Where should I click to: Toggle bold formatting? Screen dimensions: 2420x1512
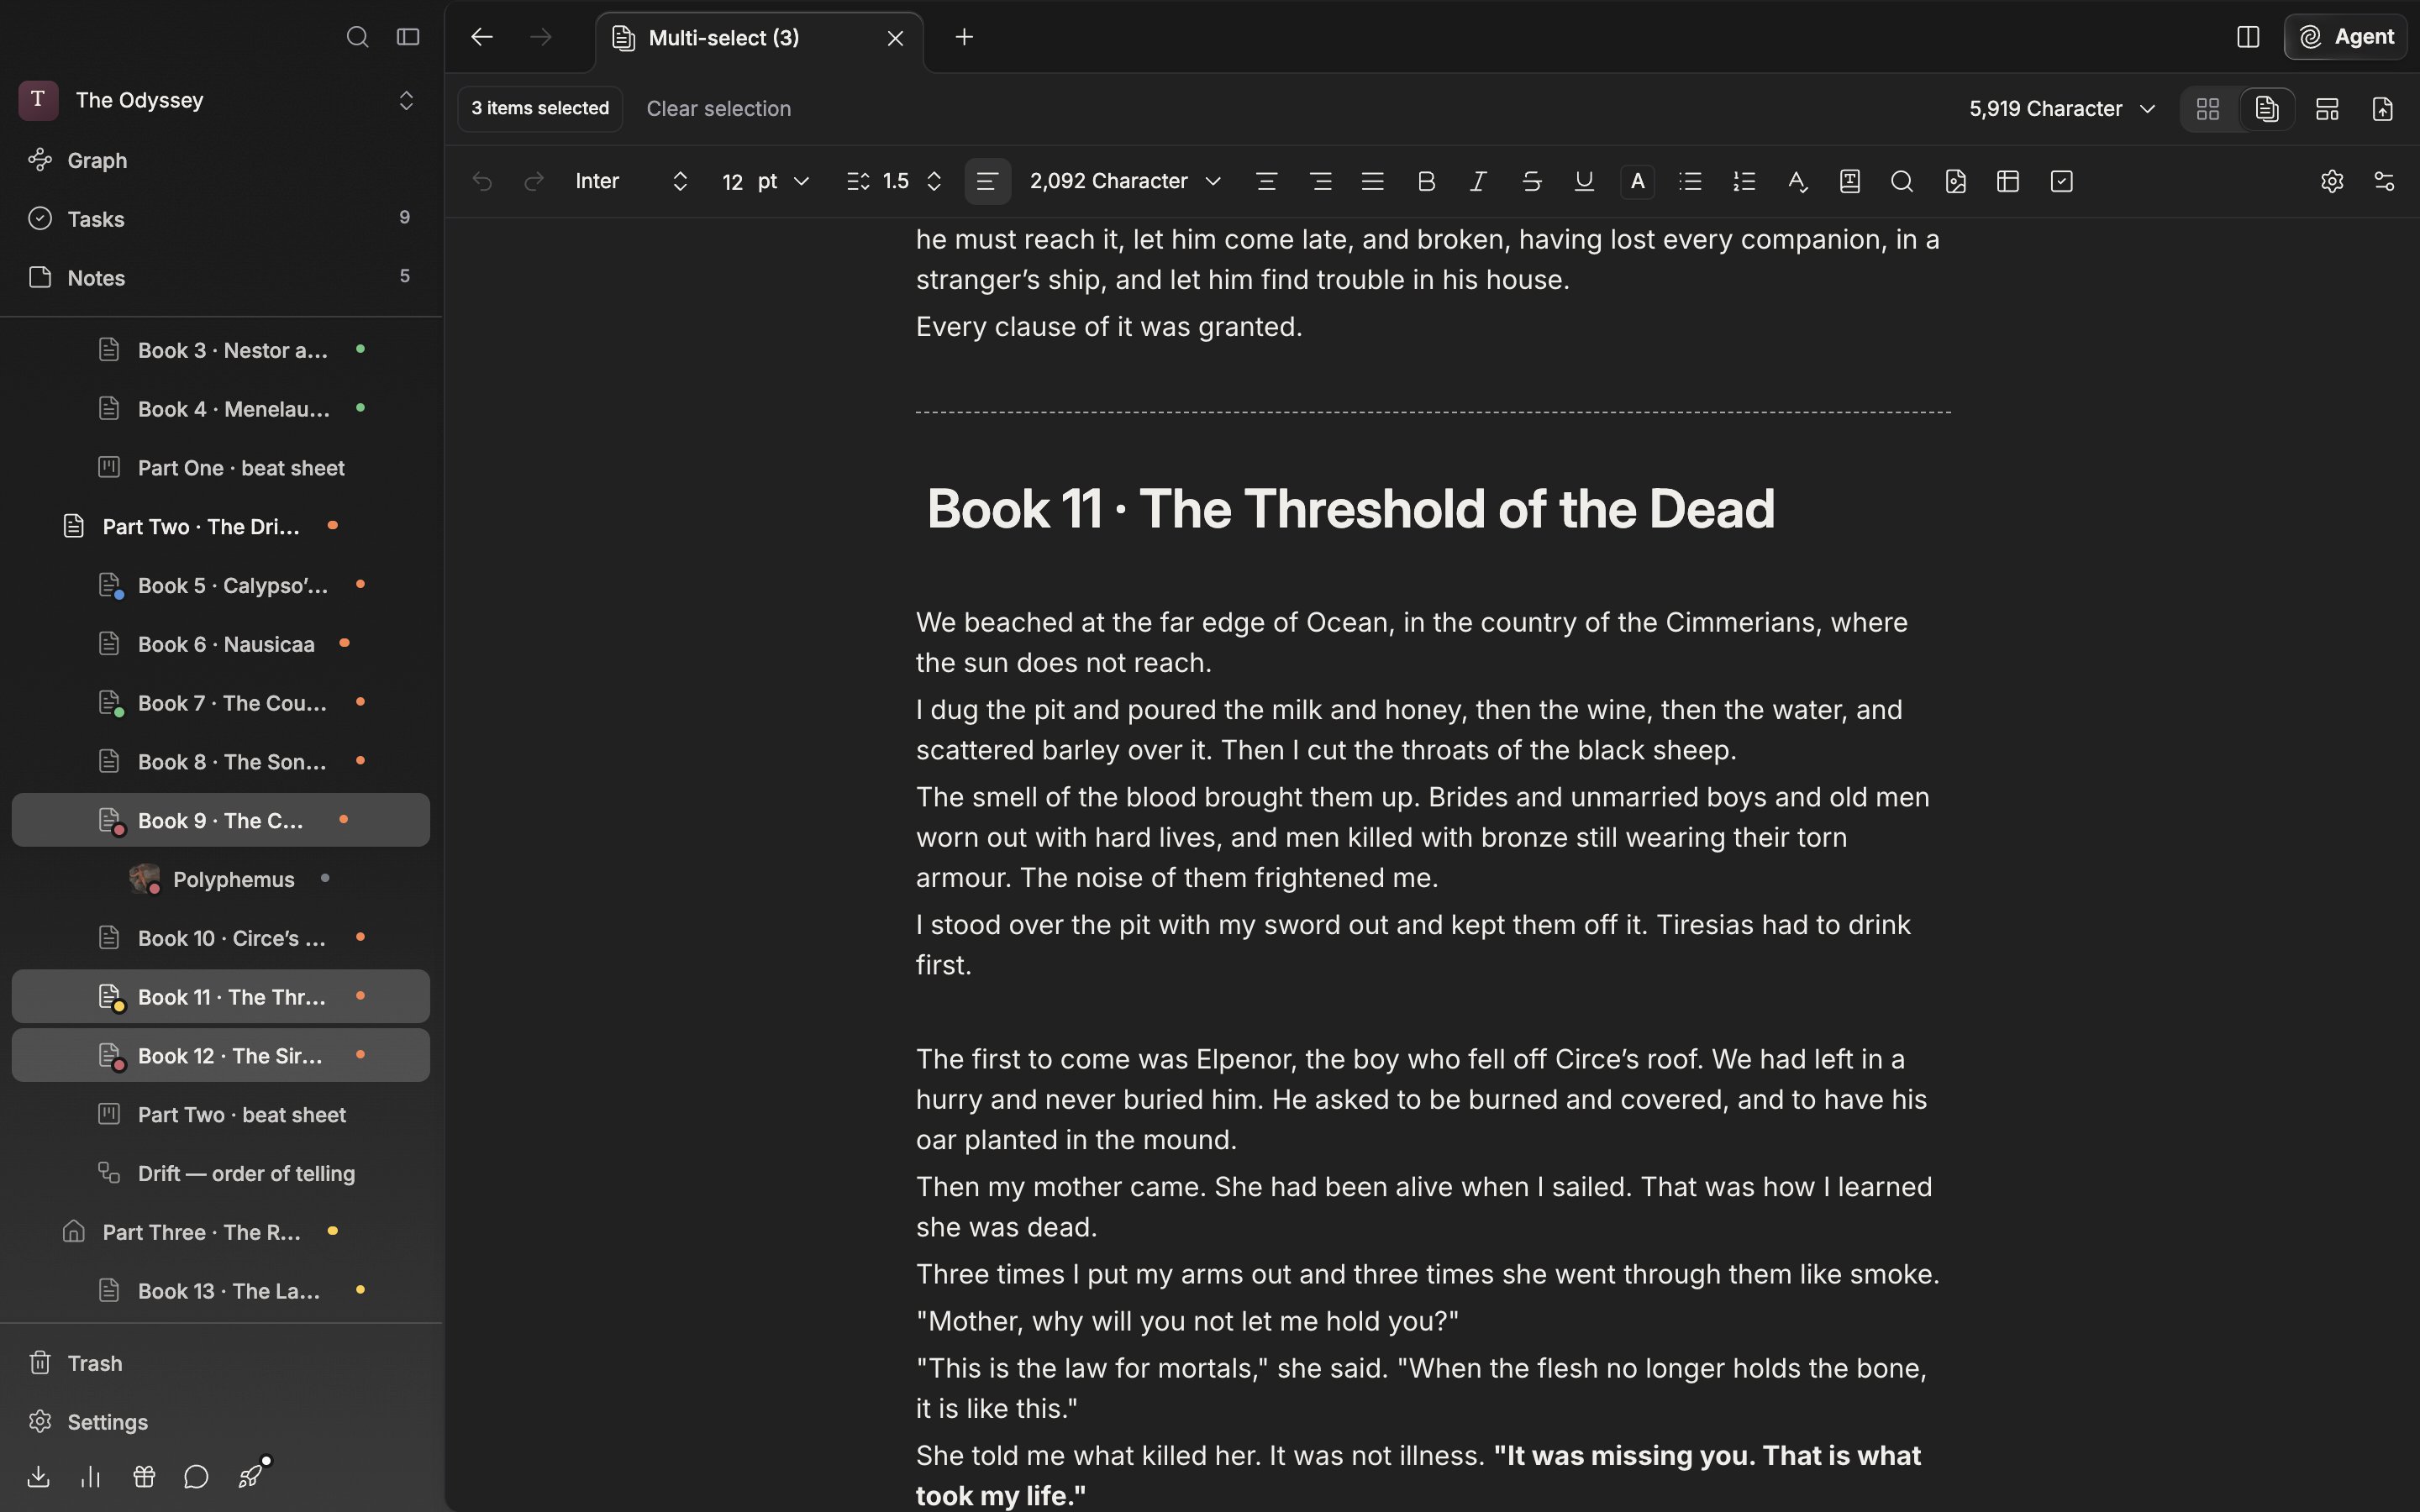(1426, 181)
